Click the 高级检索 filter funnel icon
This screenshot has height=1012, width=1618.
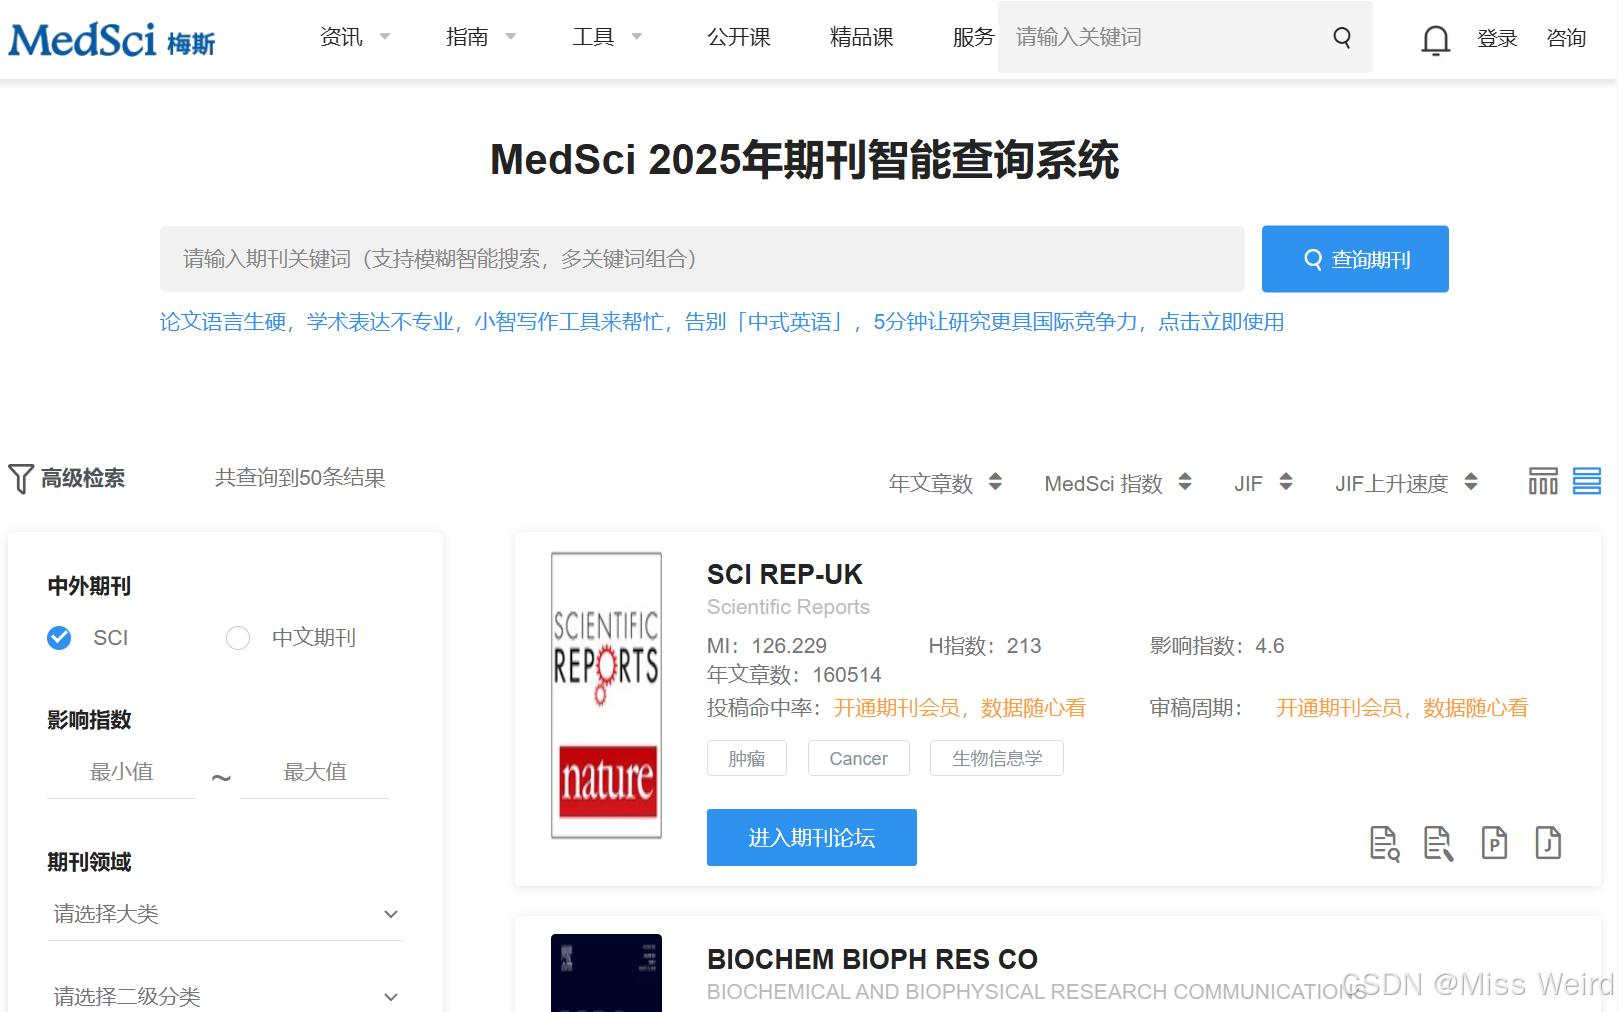tap(21, 479)
